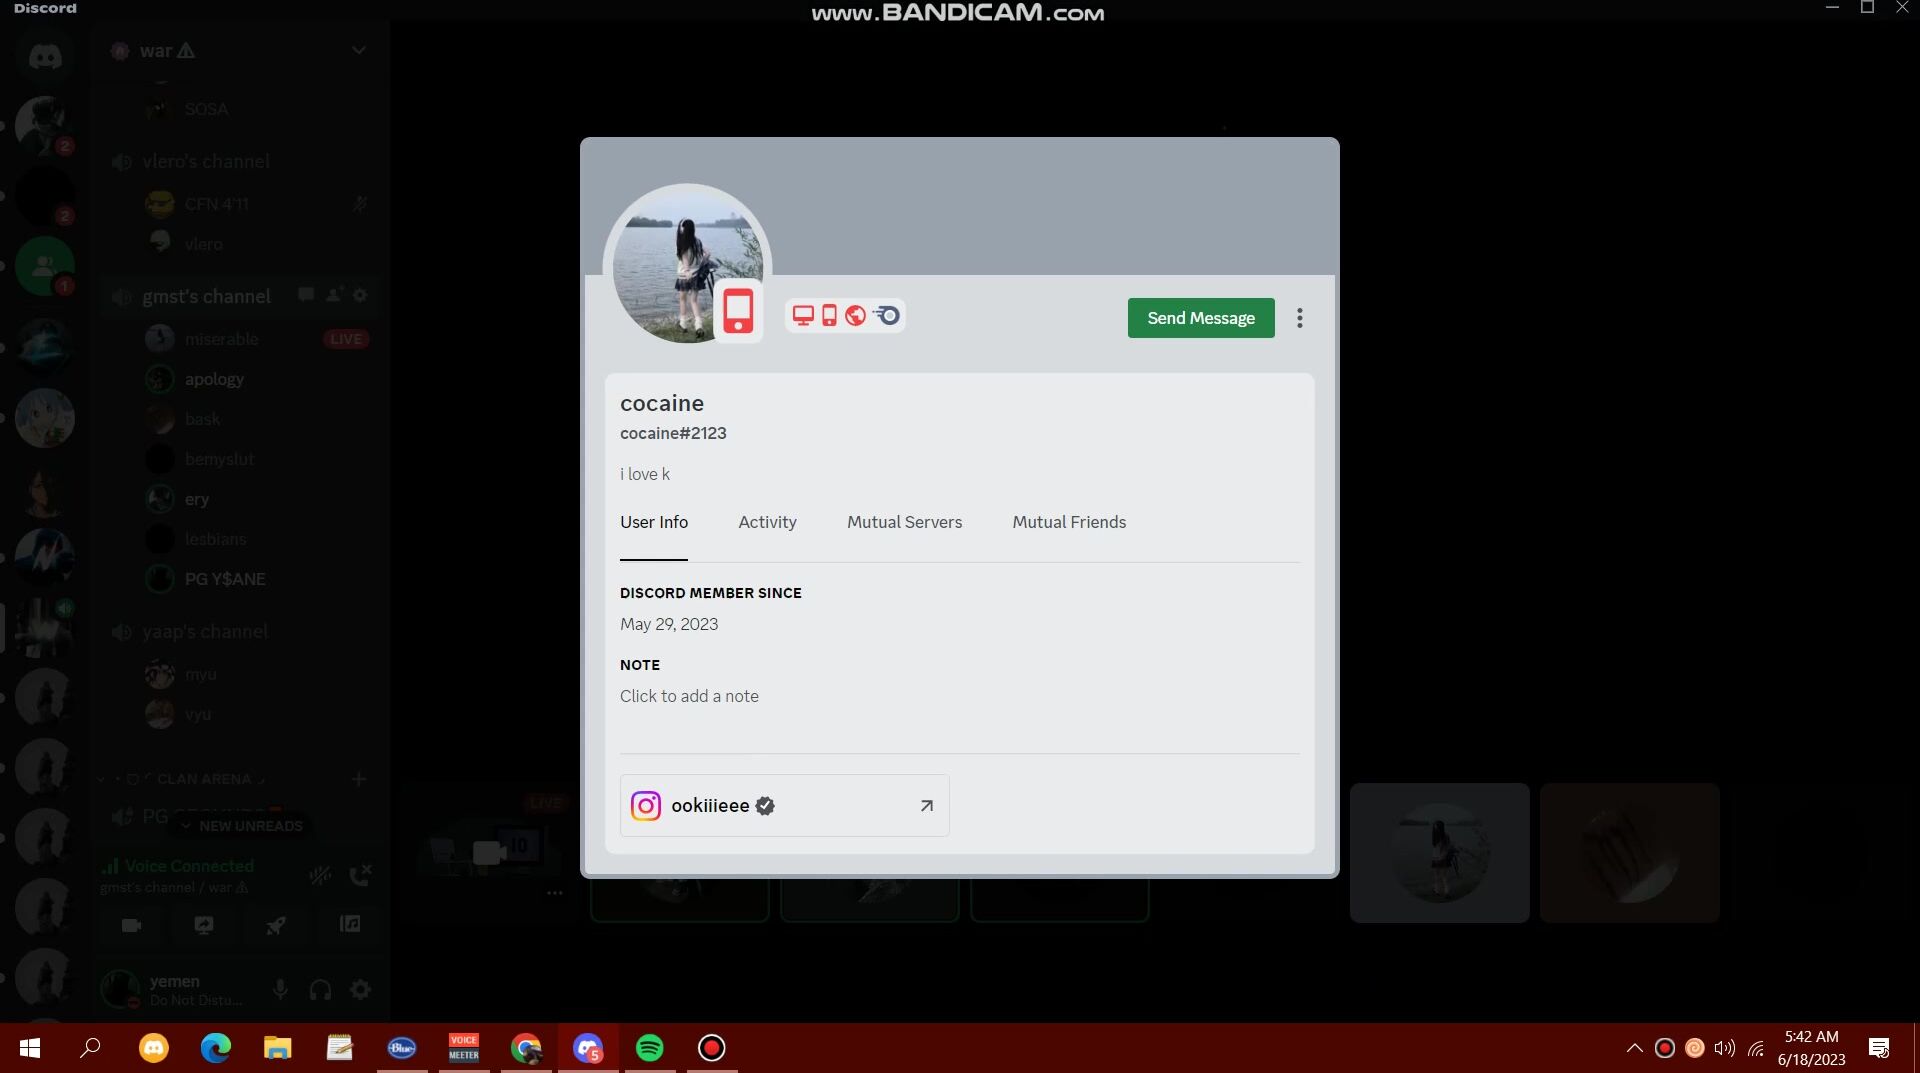The height and width of the screenshot is (1073, 1920).
Task: Edit gmst's channel settings gear
Action: (x=360, y=295)
